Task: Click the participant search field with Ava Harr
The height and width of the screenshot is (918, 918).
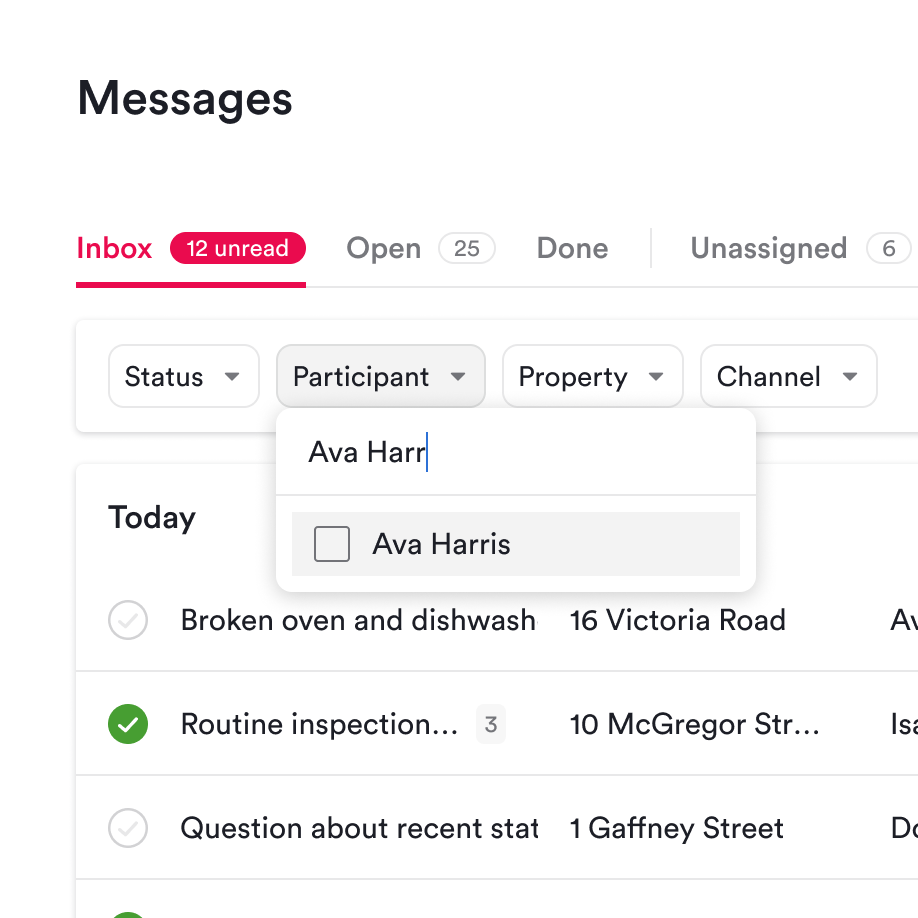Action: tap(515, 452)
